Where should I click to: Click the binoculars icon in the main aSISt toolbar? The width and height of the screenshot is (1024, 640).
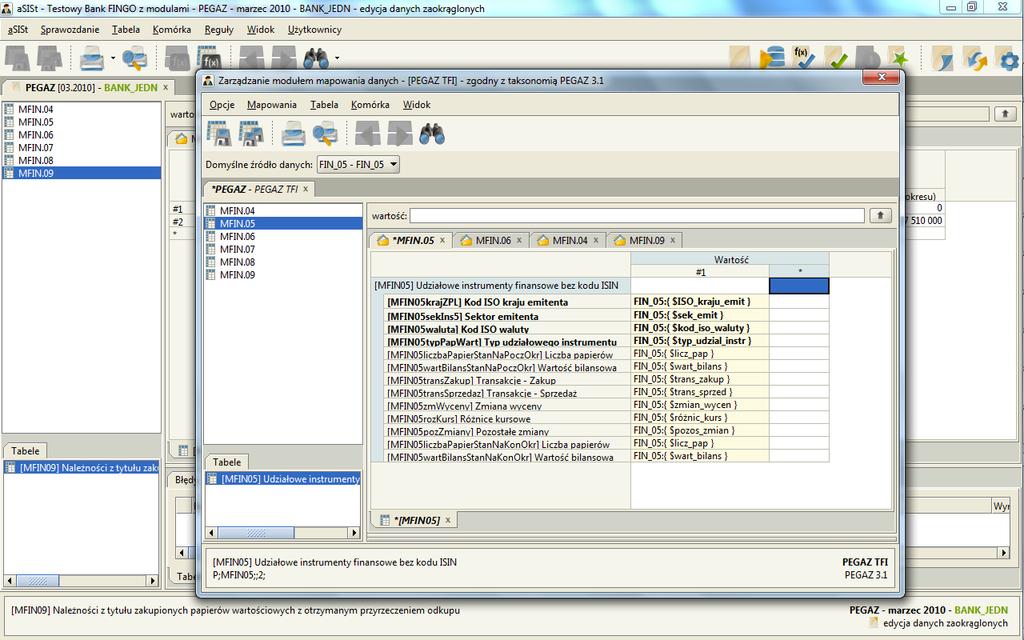click(316, 58)
